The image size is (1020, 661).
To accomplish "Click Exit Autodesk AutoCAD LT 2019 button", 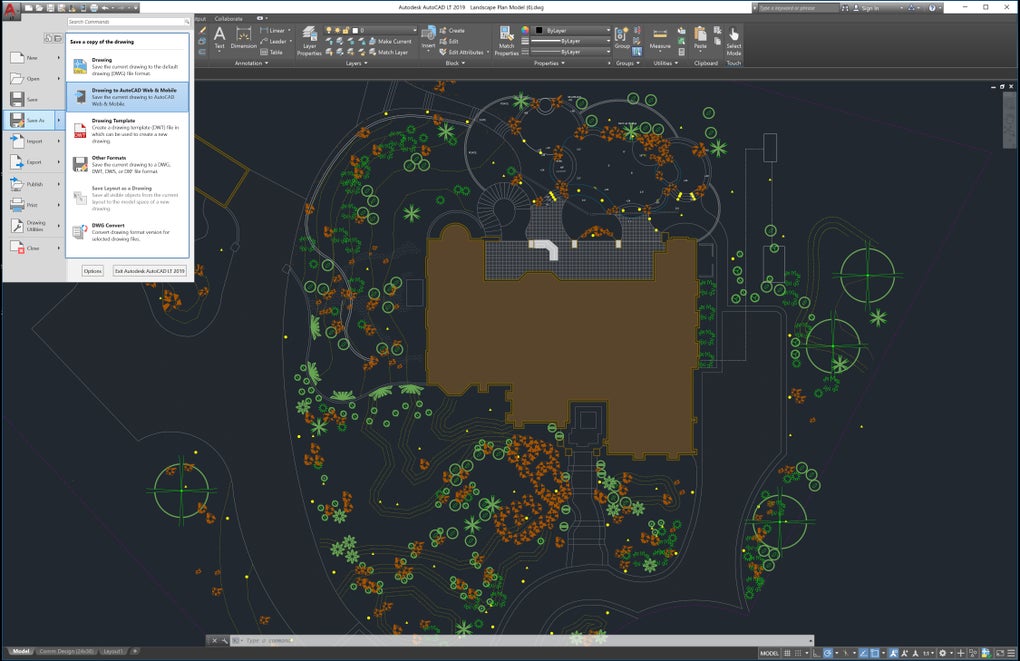I will pos(149,271).
